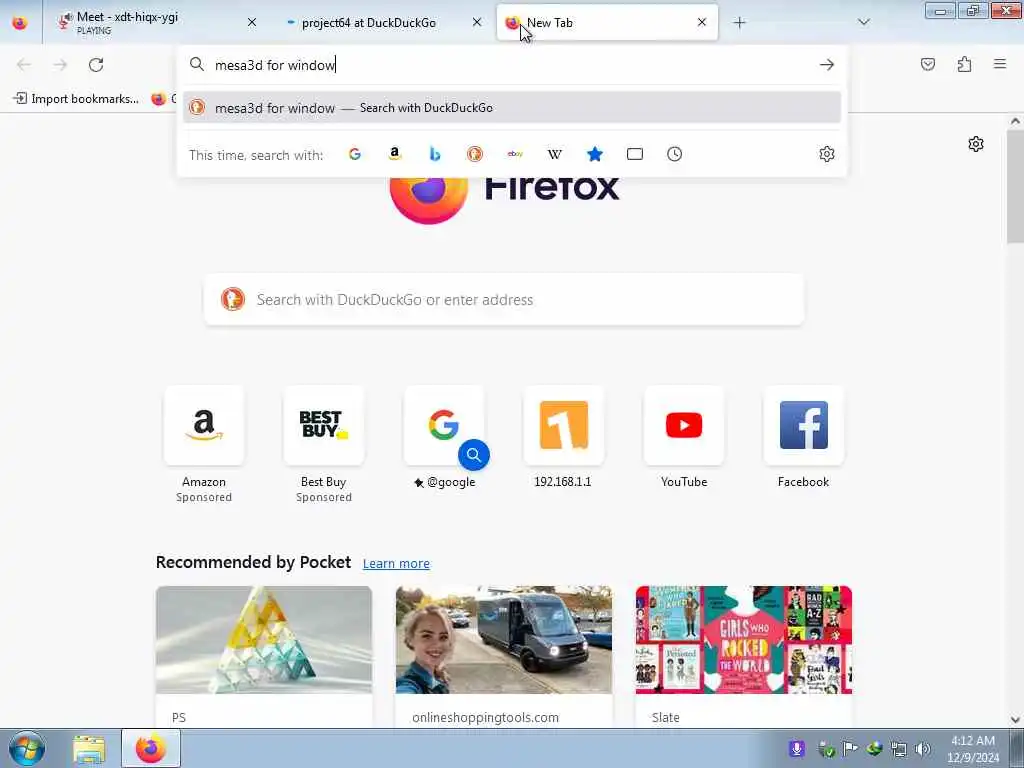Expand the list-all-tabs chevron

[863, 23]
